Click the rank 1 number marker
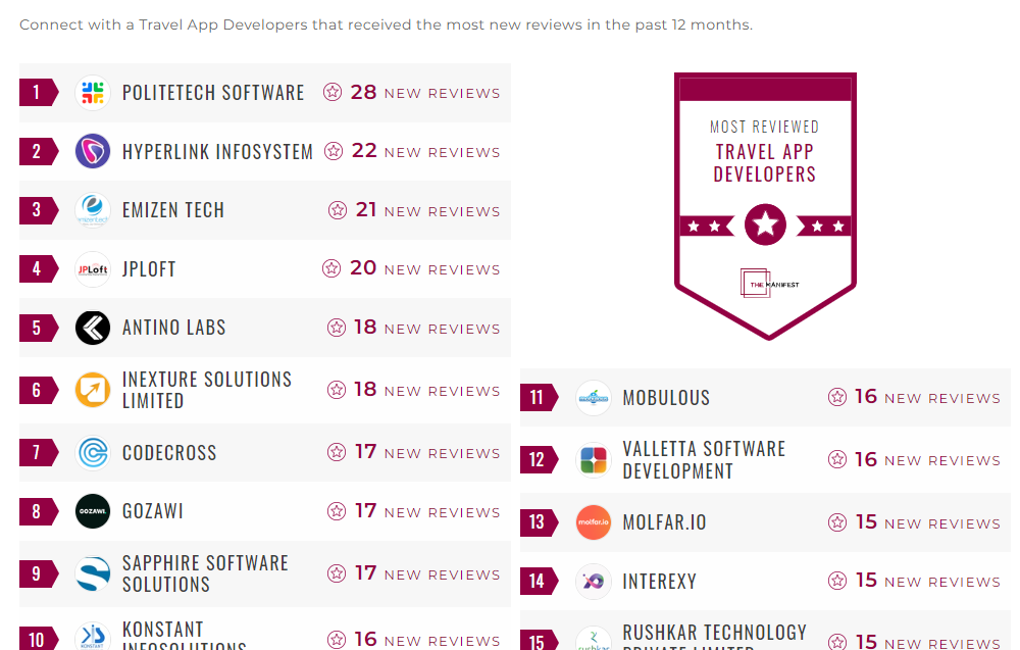 37,93
